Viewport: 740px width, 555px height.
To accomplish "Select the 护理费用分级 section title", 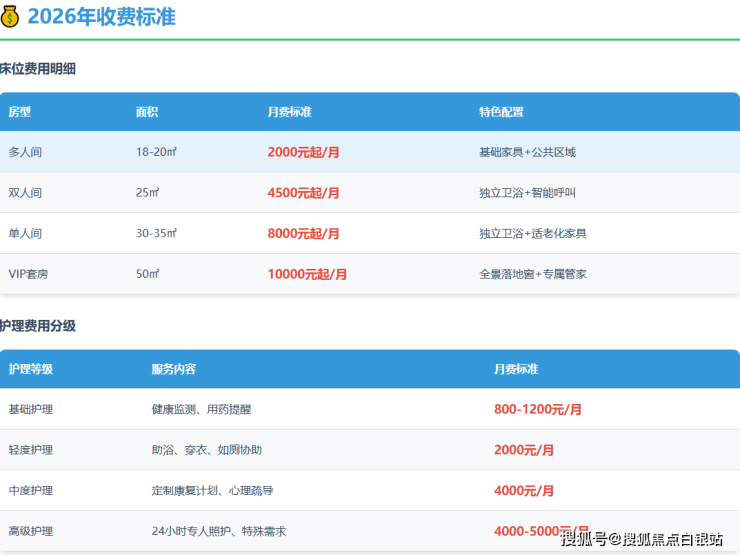I will tap(38, 326).
